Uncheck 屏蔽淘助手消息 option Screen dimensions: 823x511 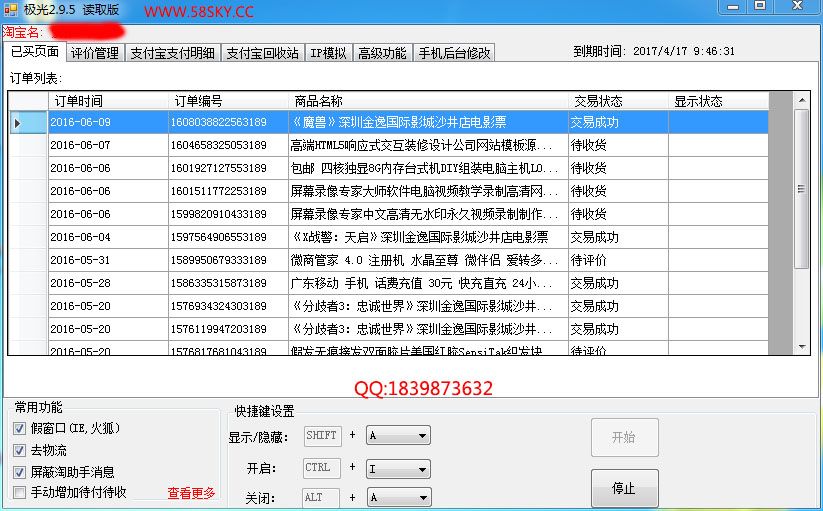coord(19,472)
